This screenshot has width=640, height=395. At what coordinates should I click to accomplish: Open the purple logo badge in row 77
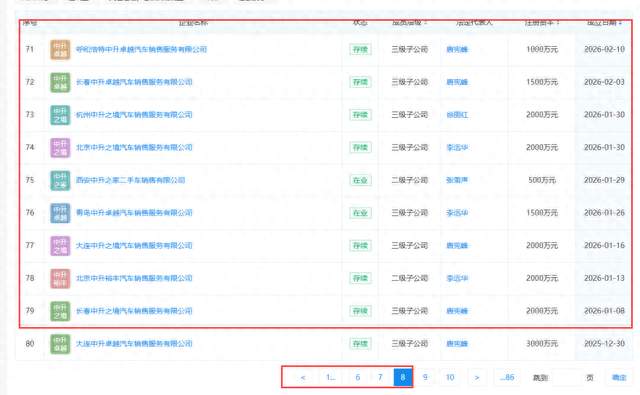click(x=60, y=246)
